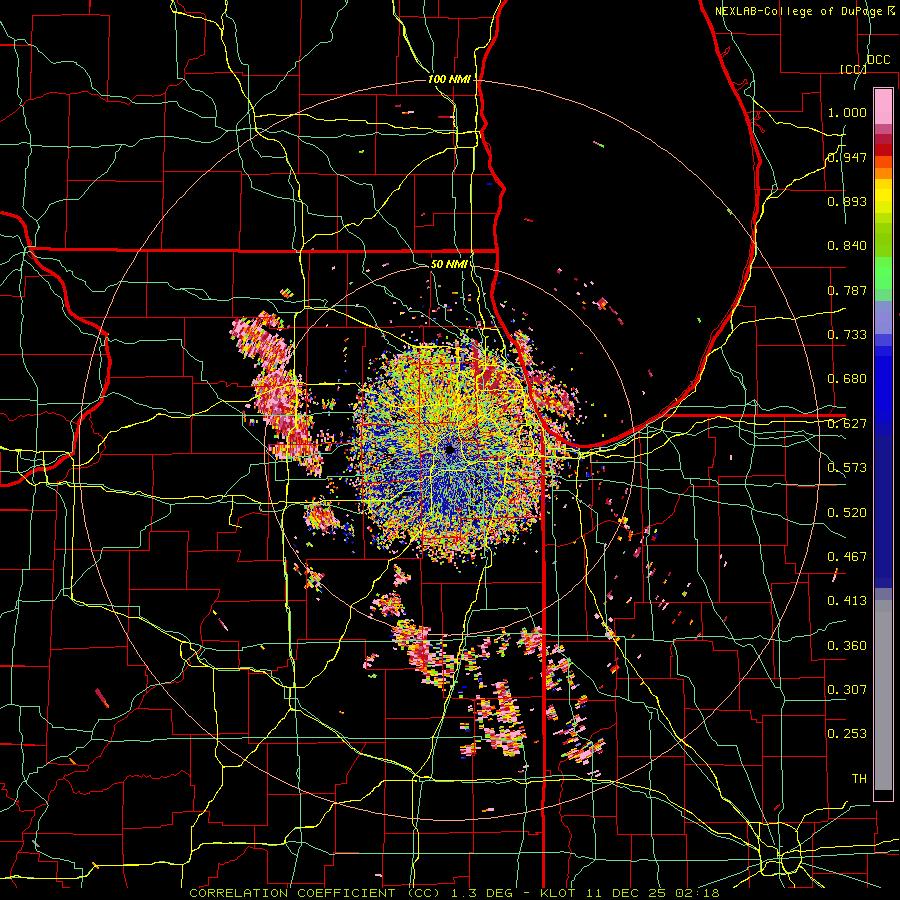Viewport: 900px width, 900px height.
Task: Click the DCC label above the color scale
Action: tap(878, 60)
